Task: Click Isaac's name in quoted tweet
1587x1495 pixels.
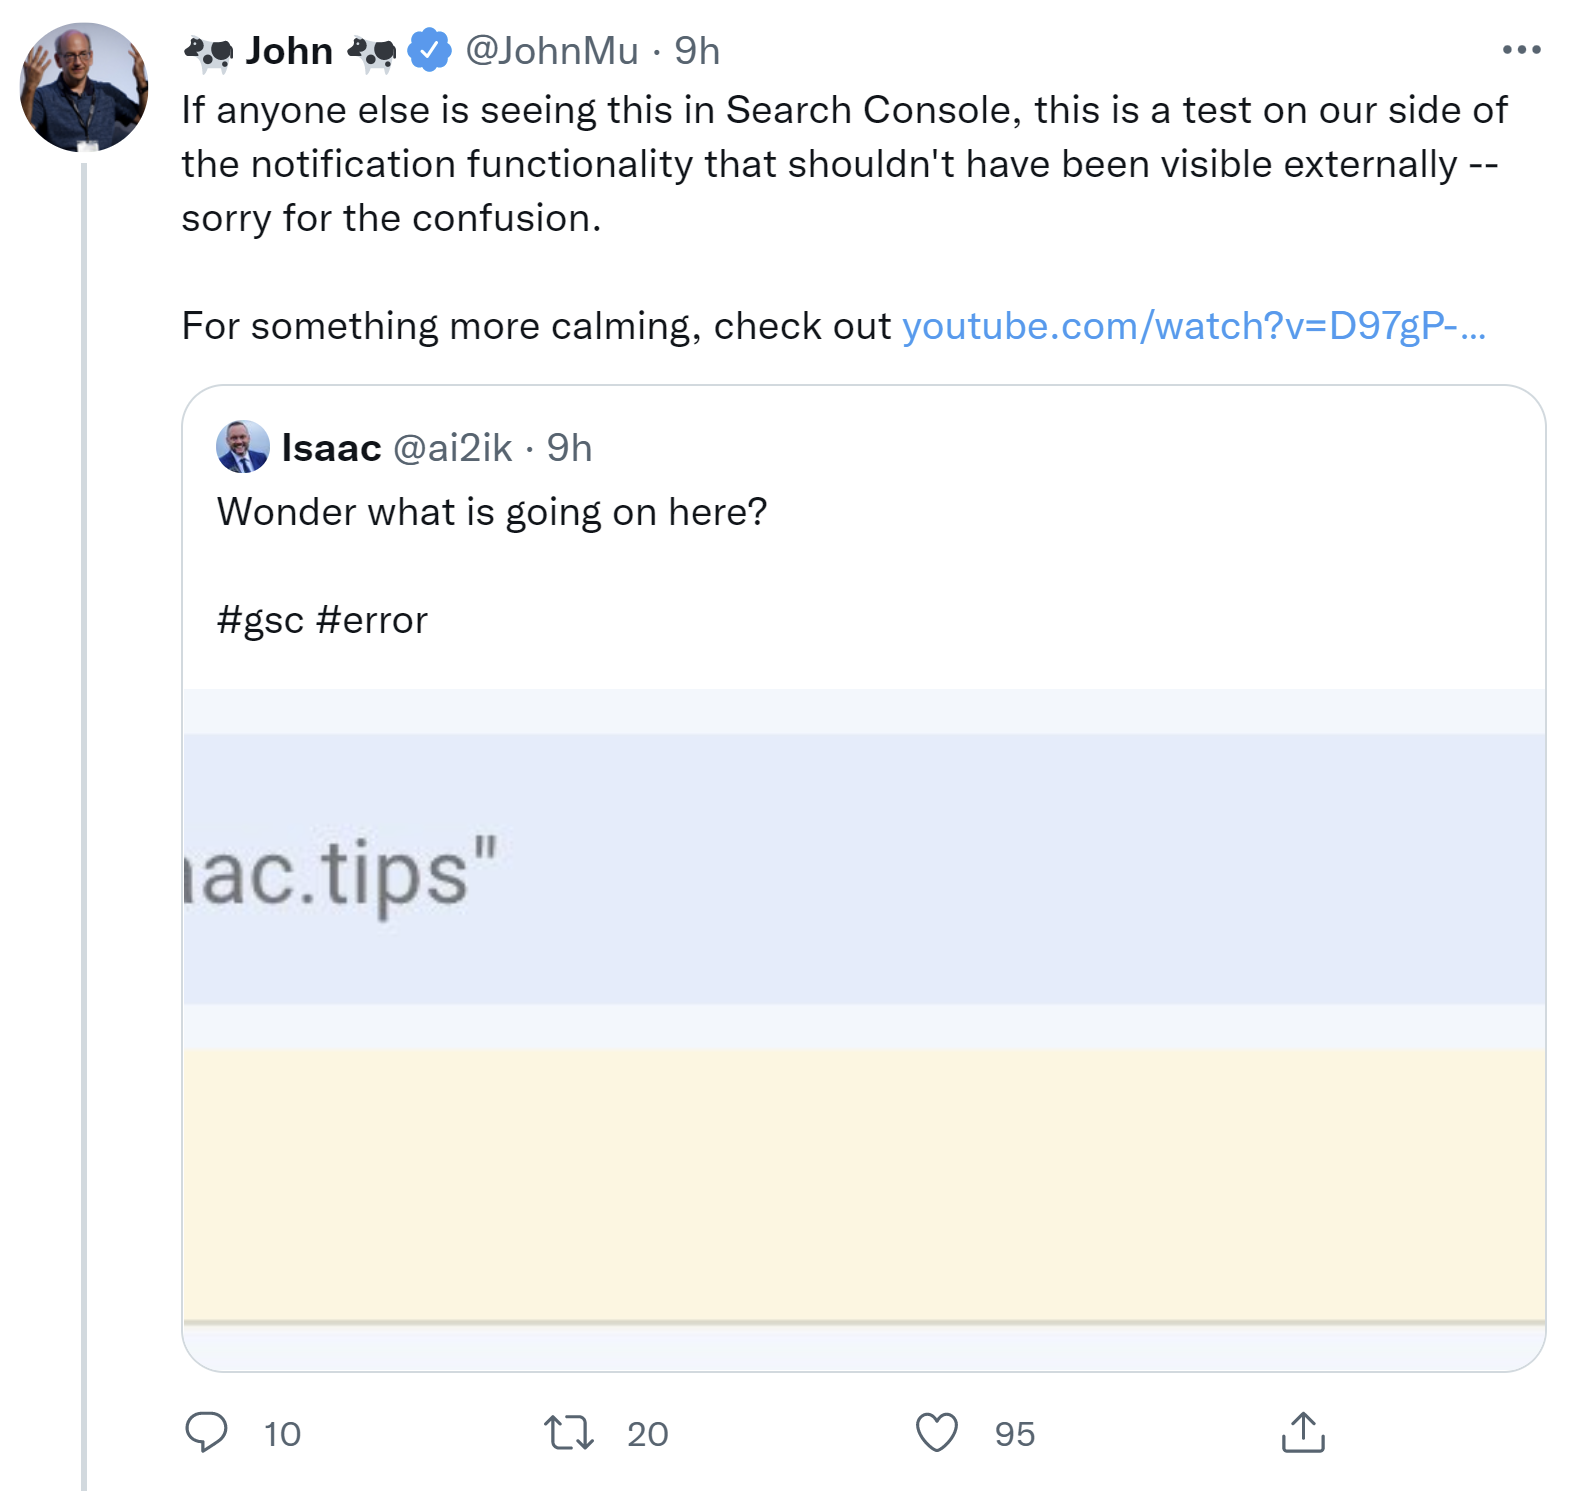Action: (331, 448)
